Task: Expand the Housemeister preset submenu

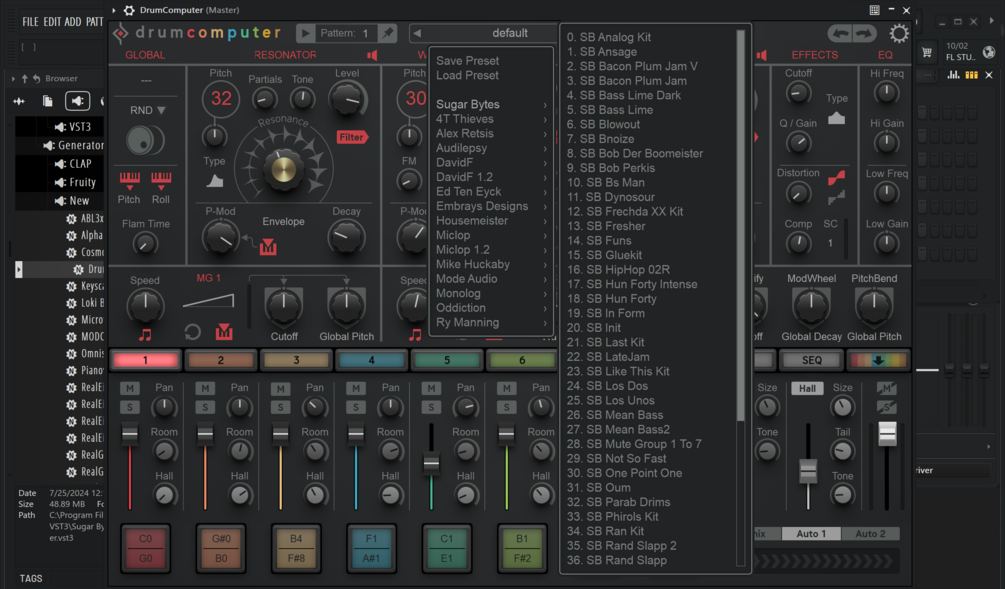Action: 492,220
